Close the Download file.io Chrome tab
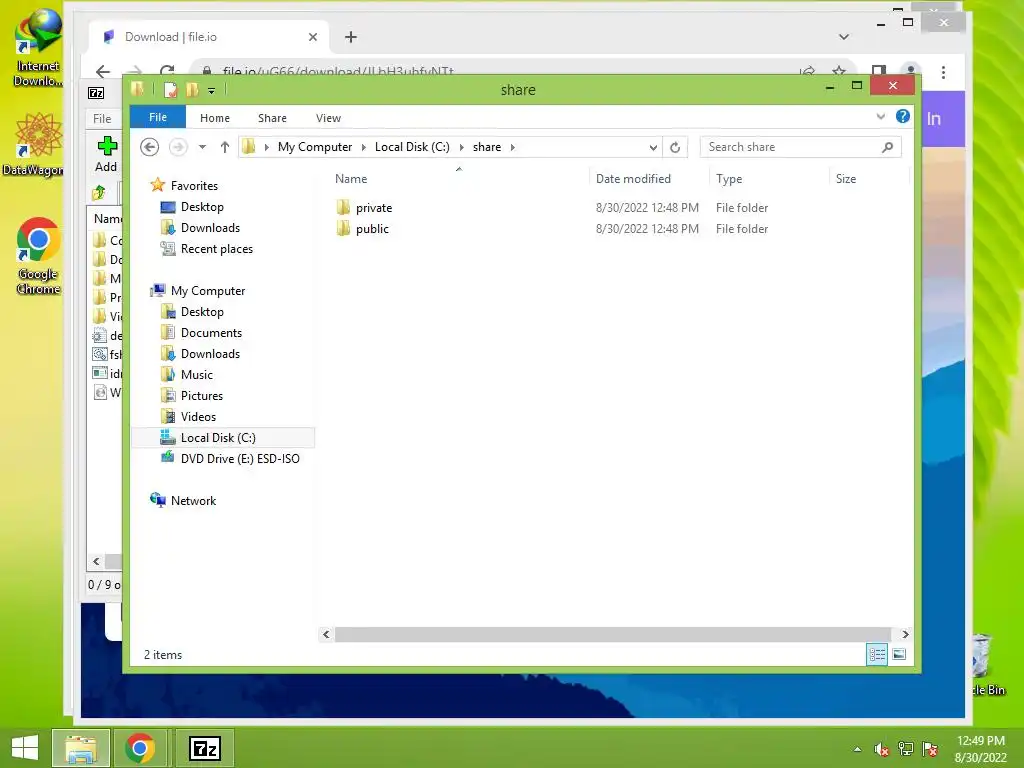Image resolution: width=1024 pixels, height=768 pixels. click(x=313, y=37)
